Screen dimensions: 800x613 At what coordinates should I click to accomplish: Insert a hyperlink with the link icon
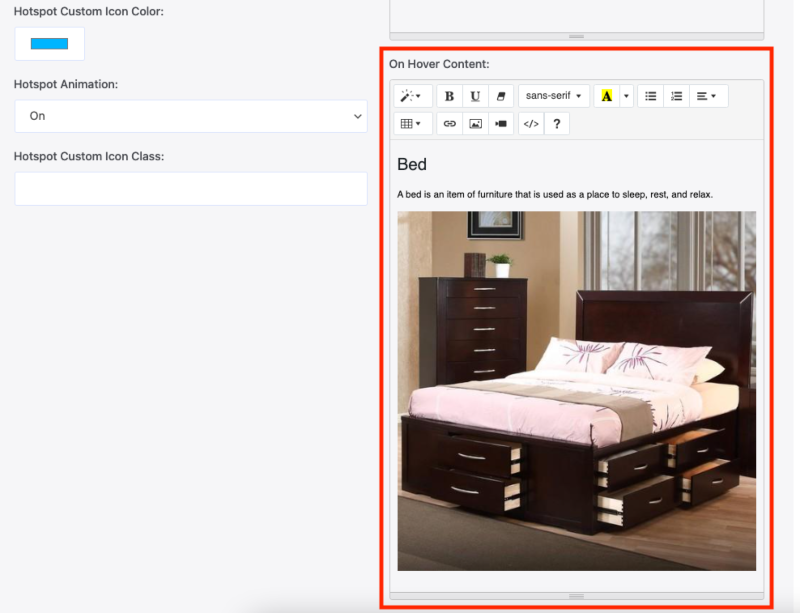pyautogui.click(x=449, y=124)
